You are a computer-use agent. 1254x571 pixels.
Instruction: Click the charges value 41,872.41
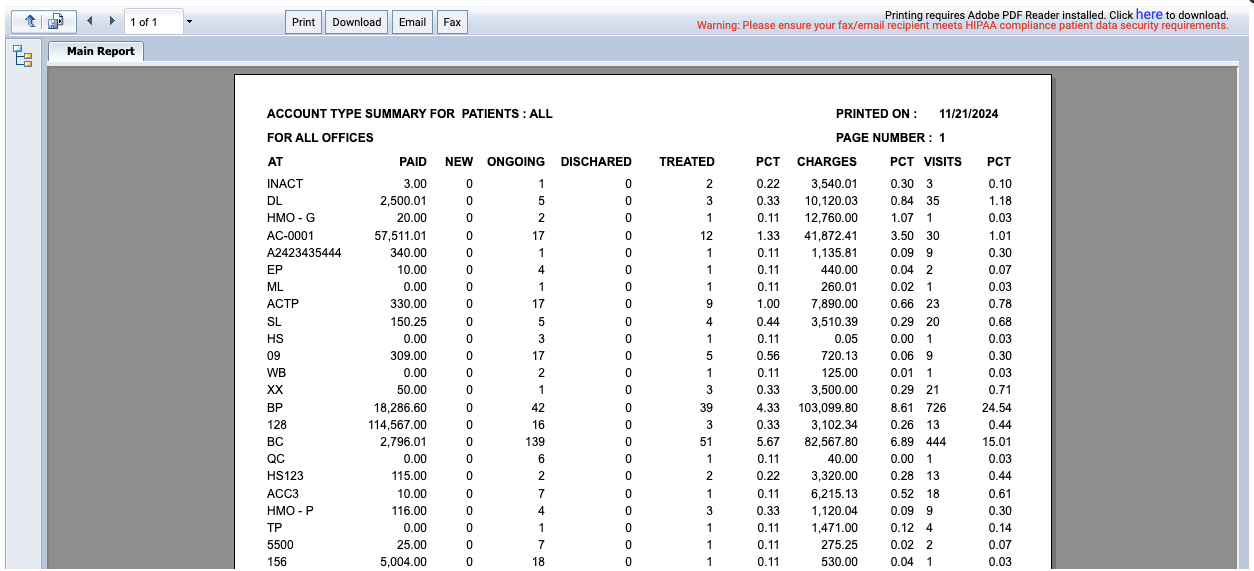click(x=830, y=236)
